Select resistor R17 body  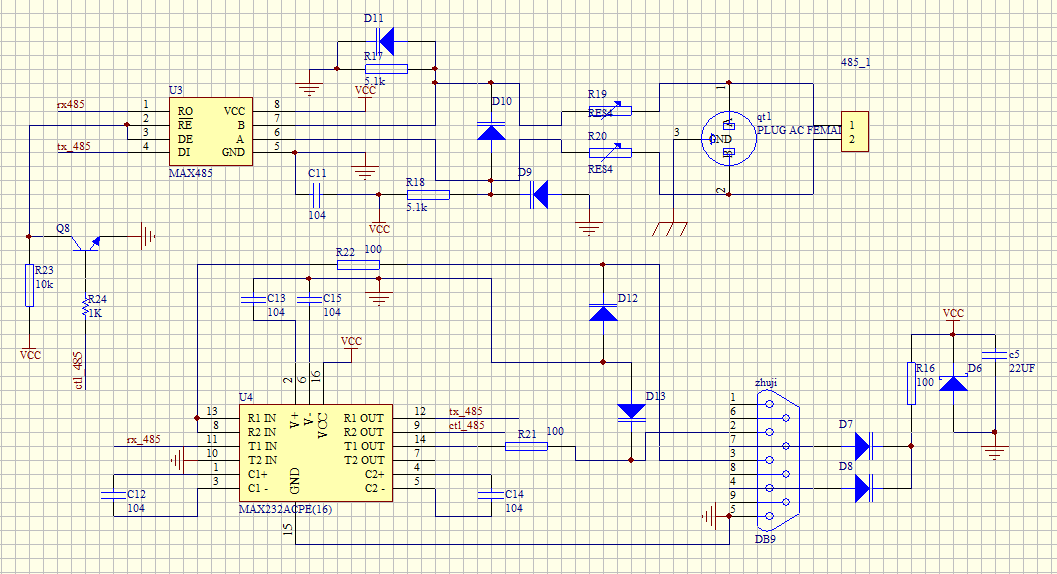386,68
